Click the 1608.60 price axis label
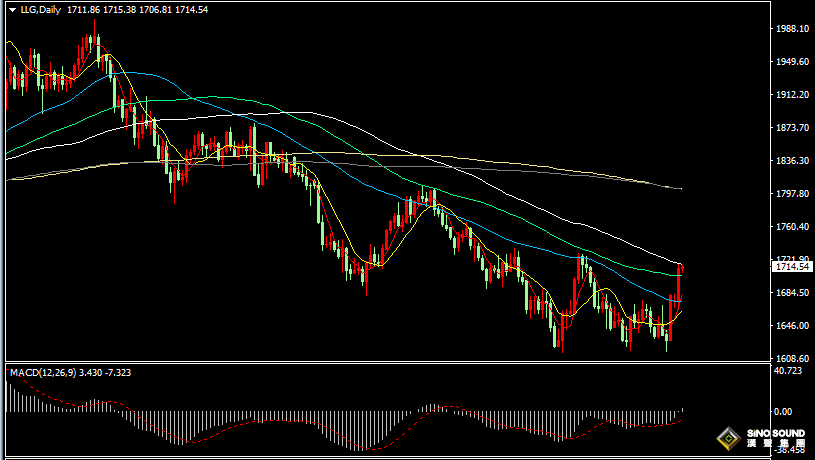The height and width of the screenshot is (460, 815). 790,358
